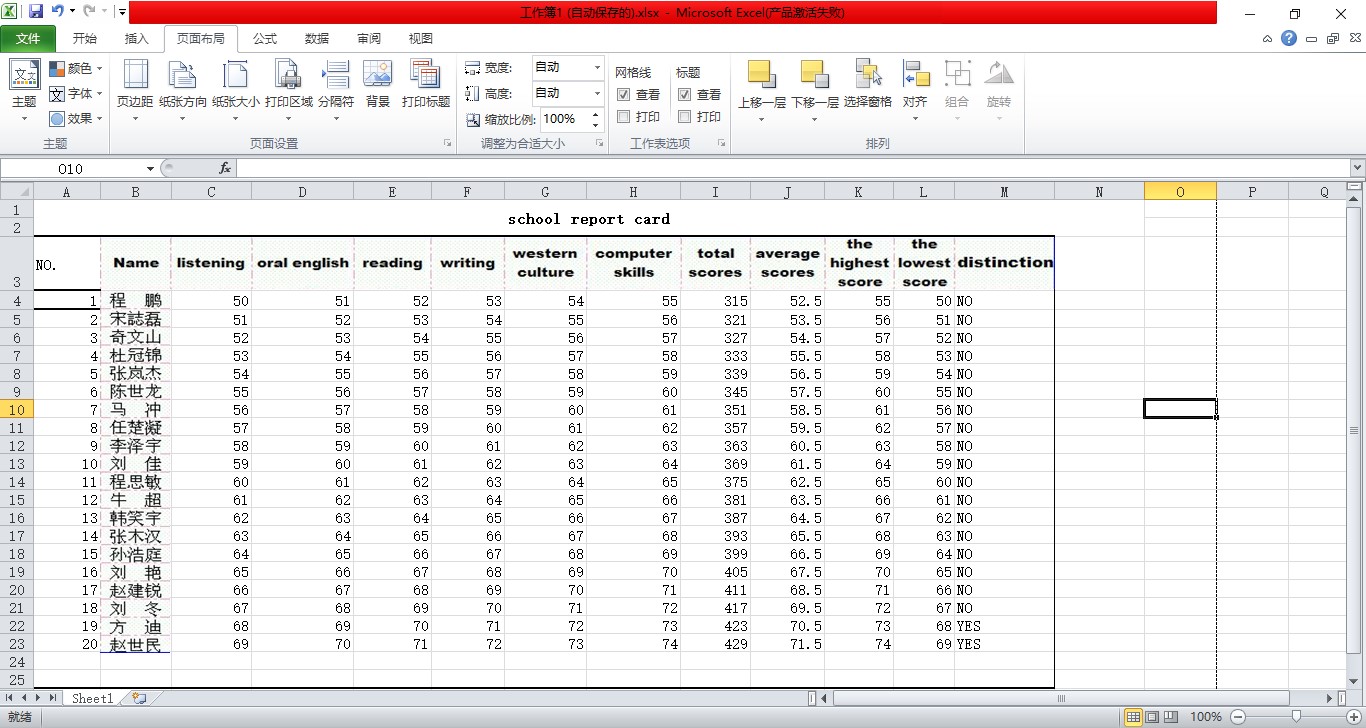Screen dimensions: 1366x728
Task: Open the Selection Pane (选择窗格)
Action: pos(868,85)
